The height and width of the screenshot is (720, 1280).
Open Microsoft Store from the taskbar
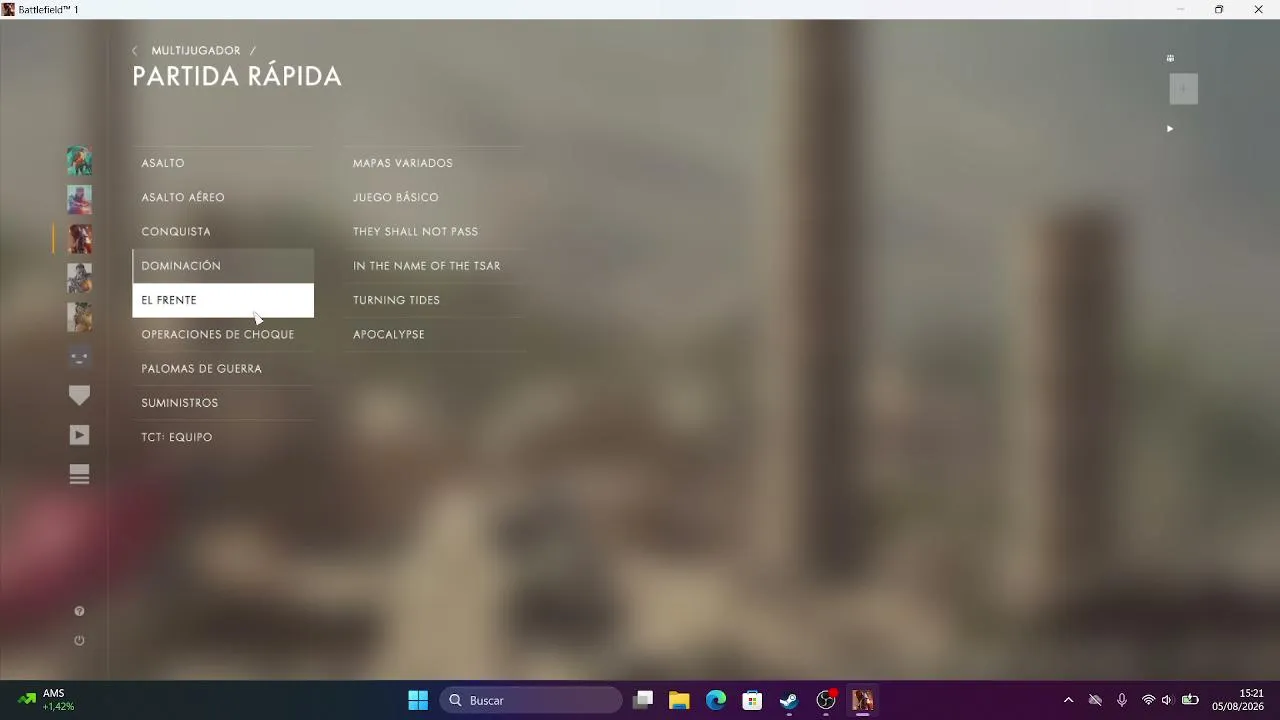[752, 700]
